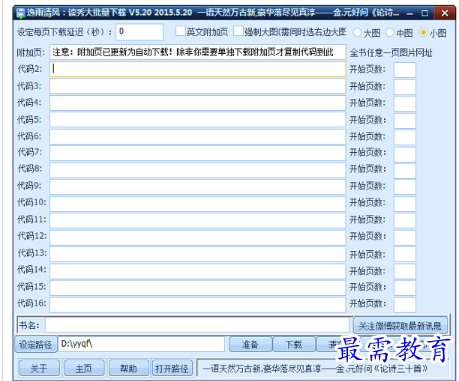Click the 开始页数 box for 代码15

coord(405,288)
